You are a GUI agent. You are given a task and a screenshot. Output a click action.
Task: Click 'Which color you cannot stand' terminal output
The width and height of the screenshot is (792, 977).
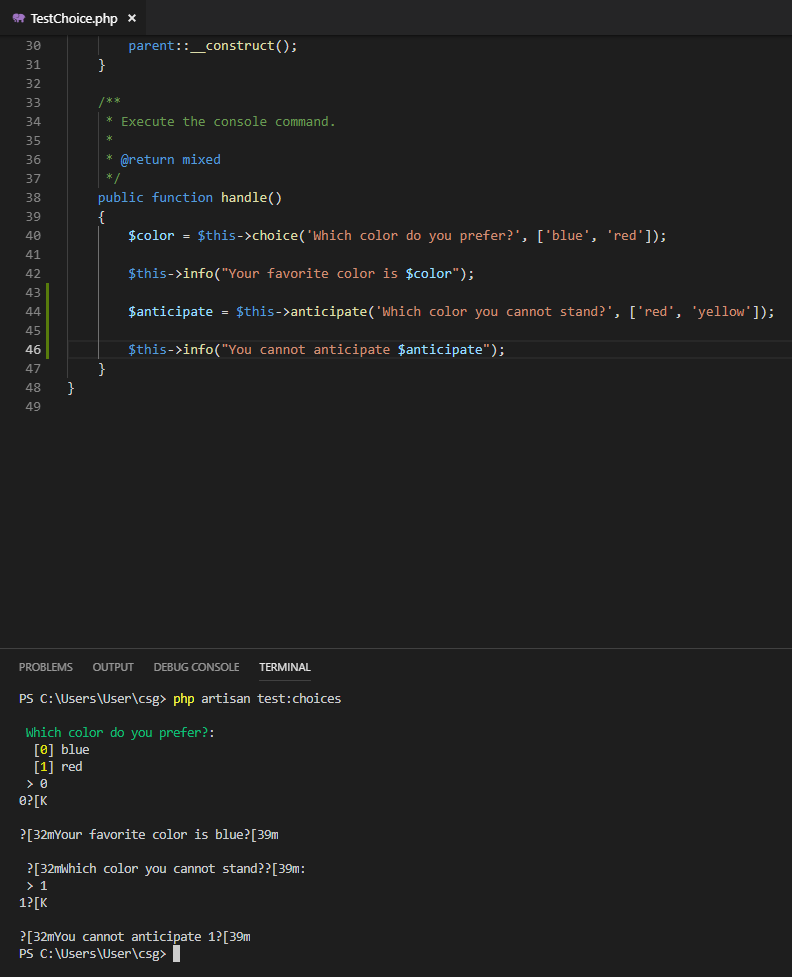(x=158, y=869)
